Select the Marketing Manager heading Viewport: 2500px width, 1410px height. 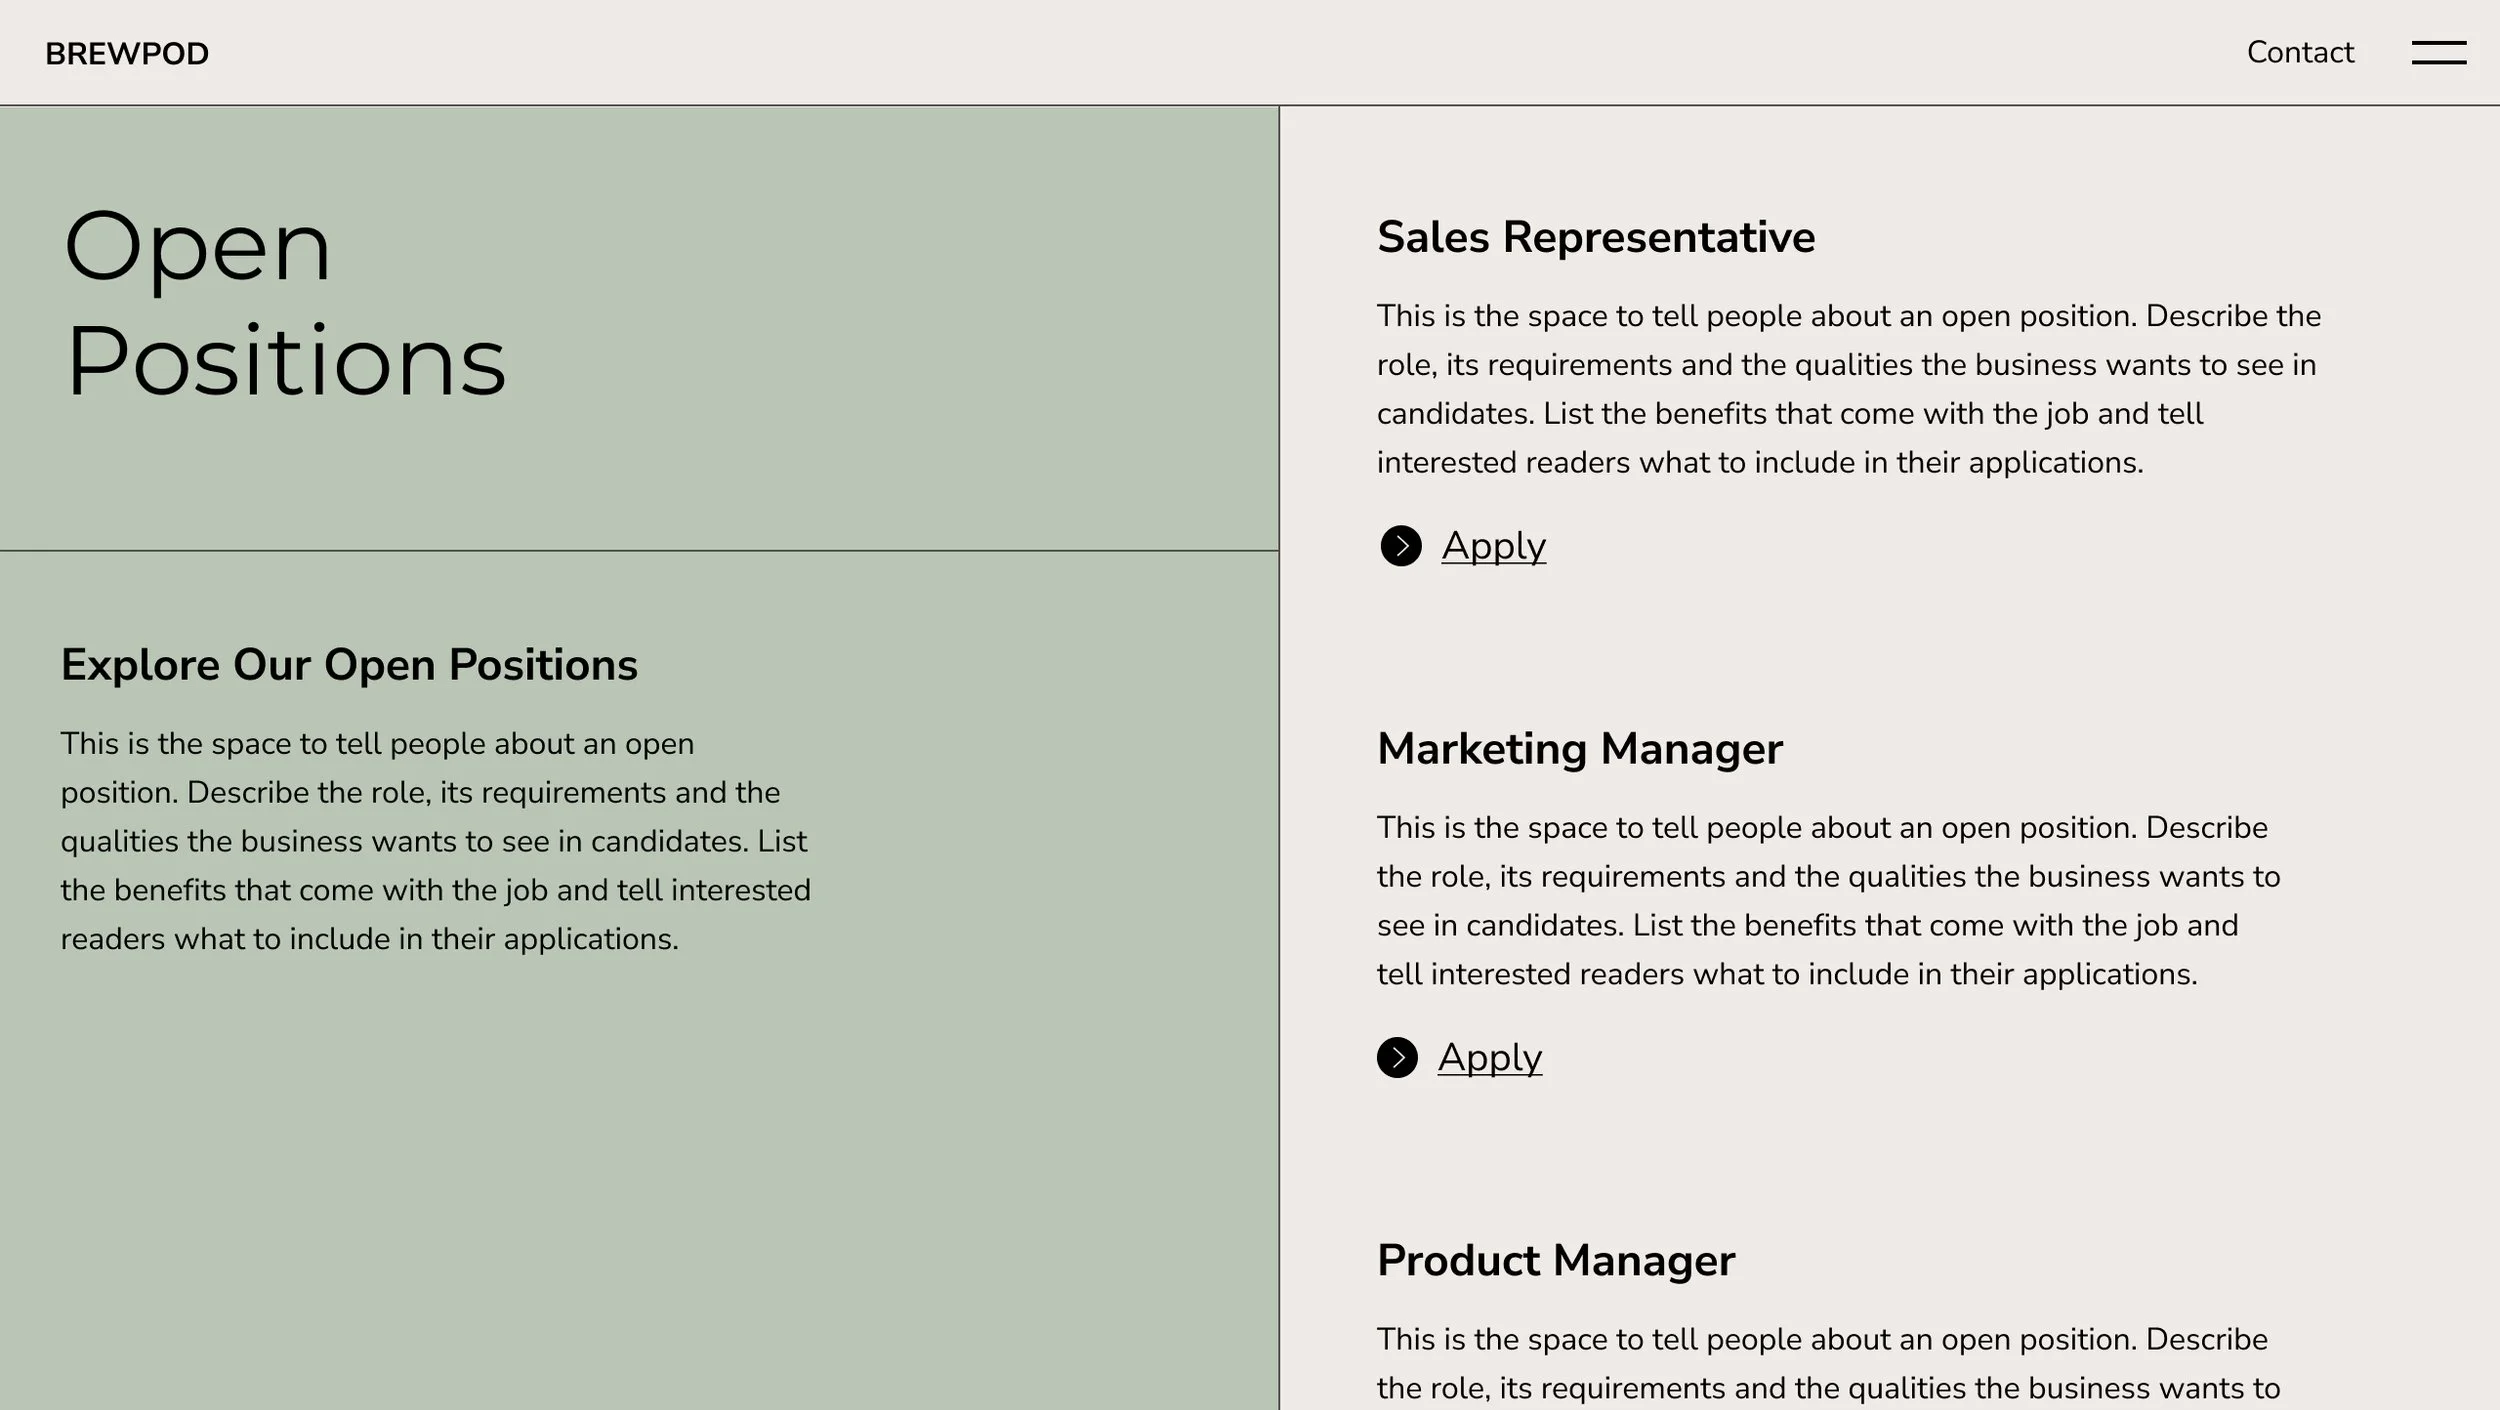(x=1579, y=749)
